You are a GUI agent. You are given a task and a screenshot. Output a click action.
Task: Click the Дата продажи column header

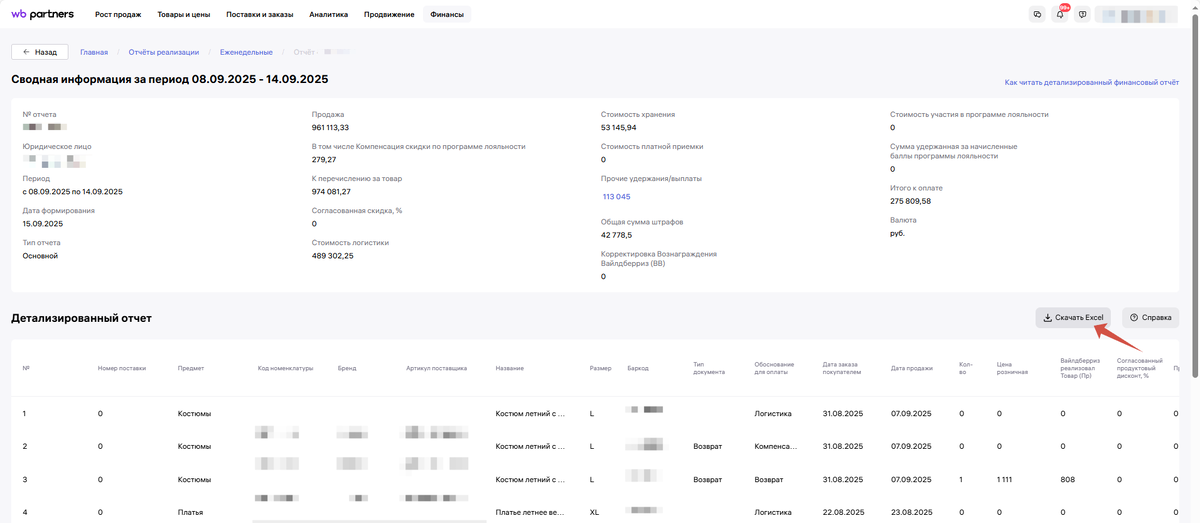911,369
